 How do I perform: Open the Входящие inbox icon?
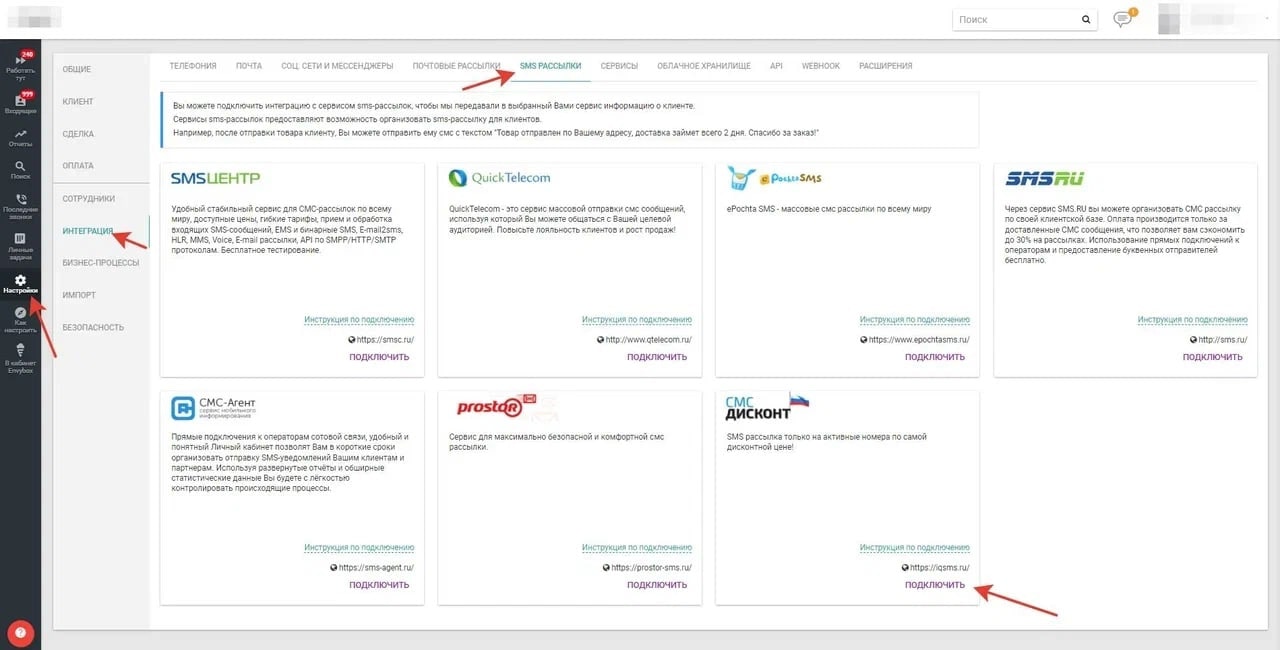[20, 103]
